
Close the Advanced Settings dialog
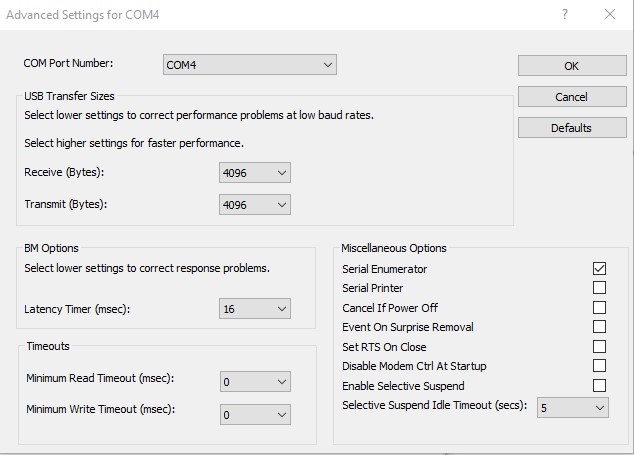610,14
